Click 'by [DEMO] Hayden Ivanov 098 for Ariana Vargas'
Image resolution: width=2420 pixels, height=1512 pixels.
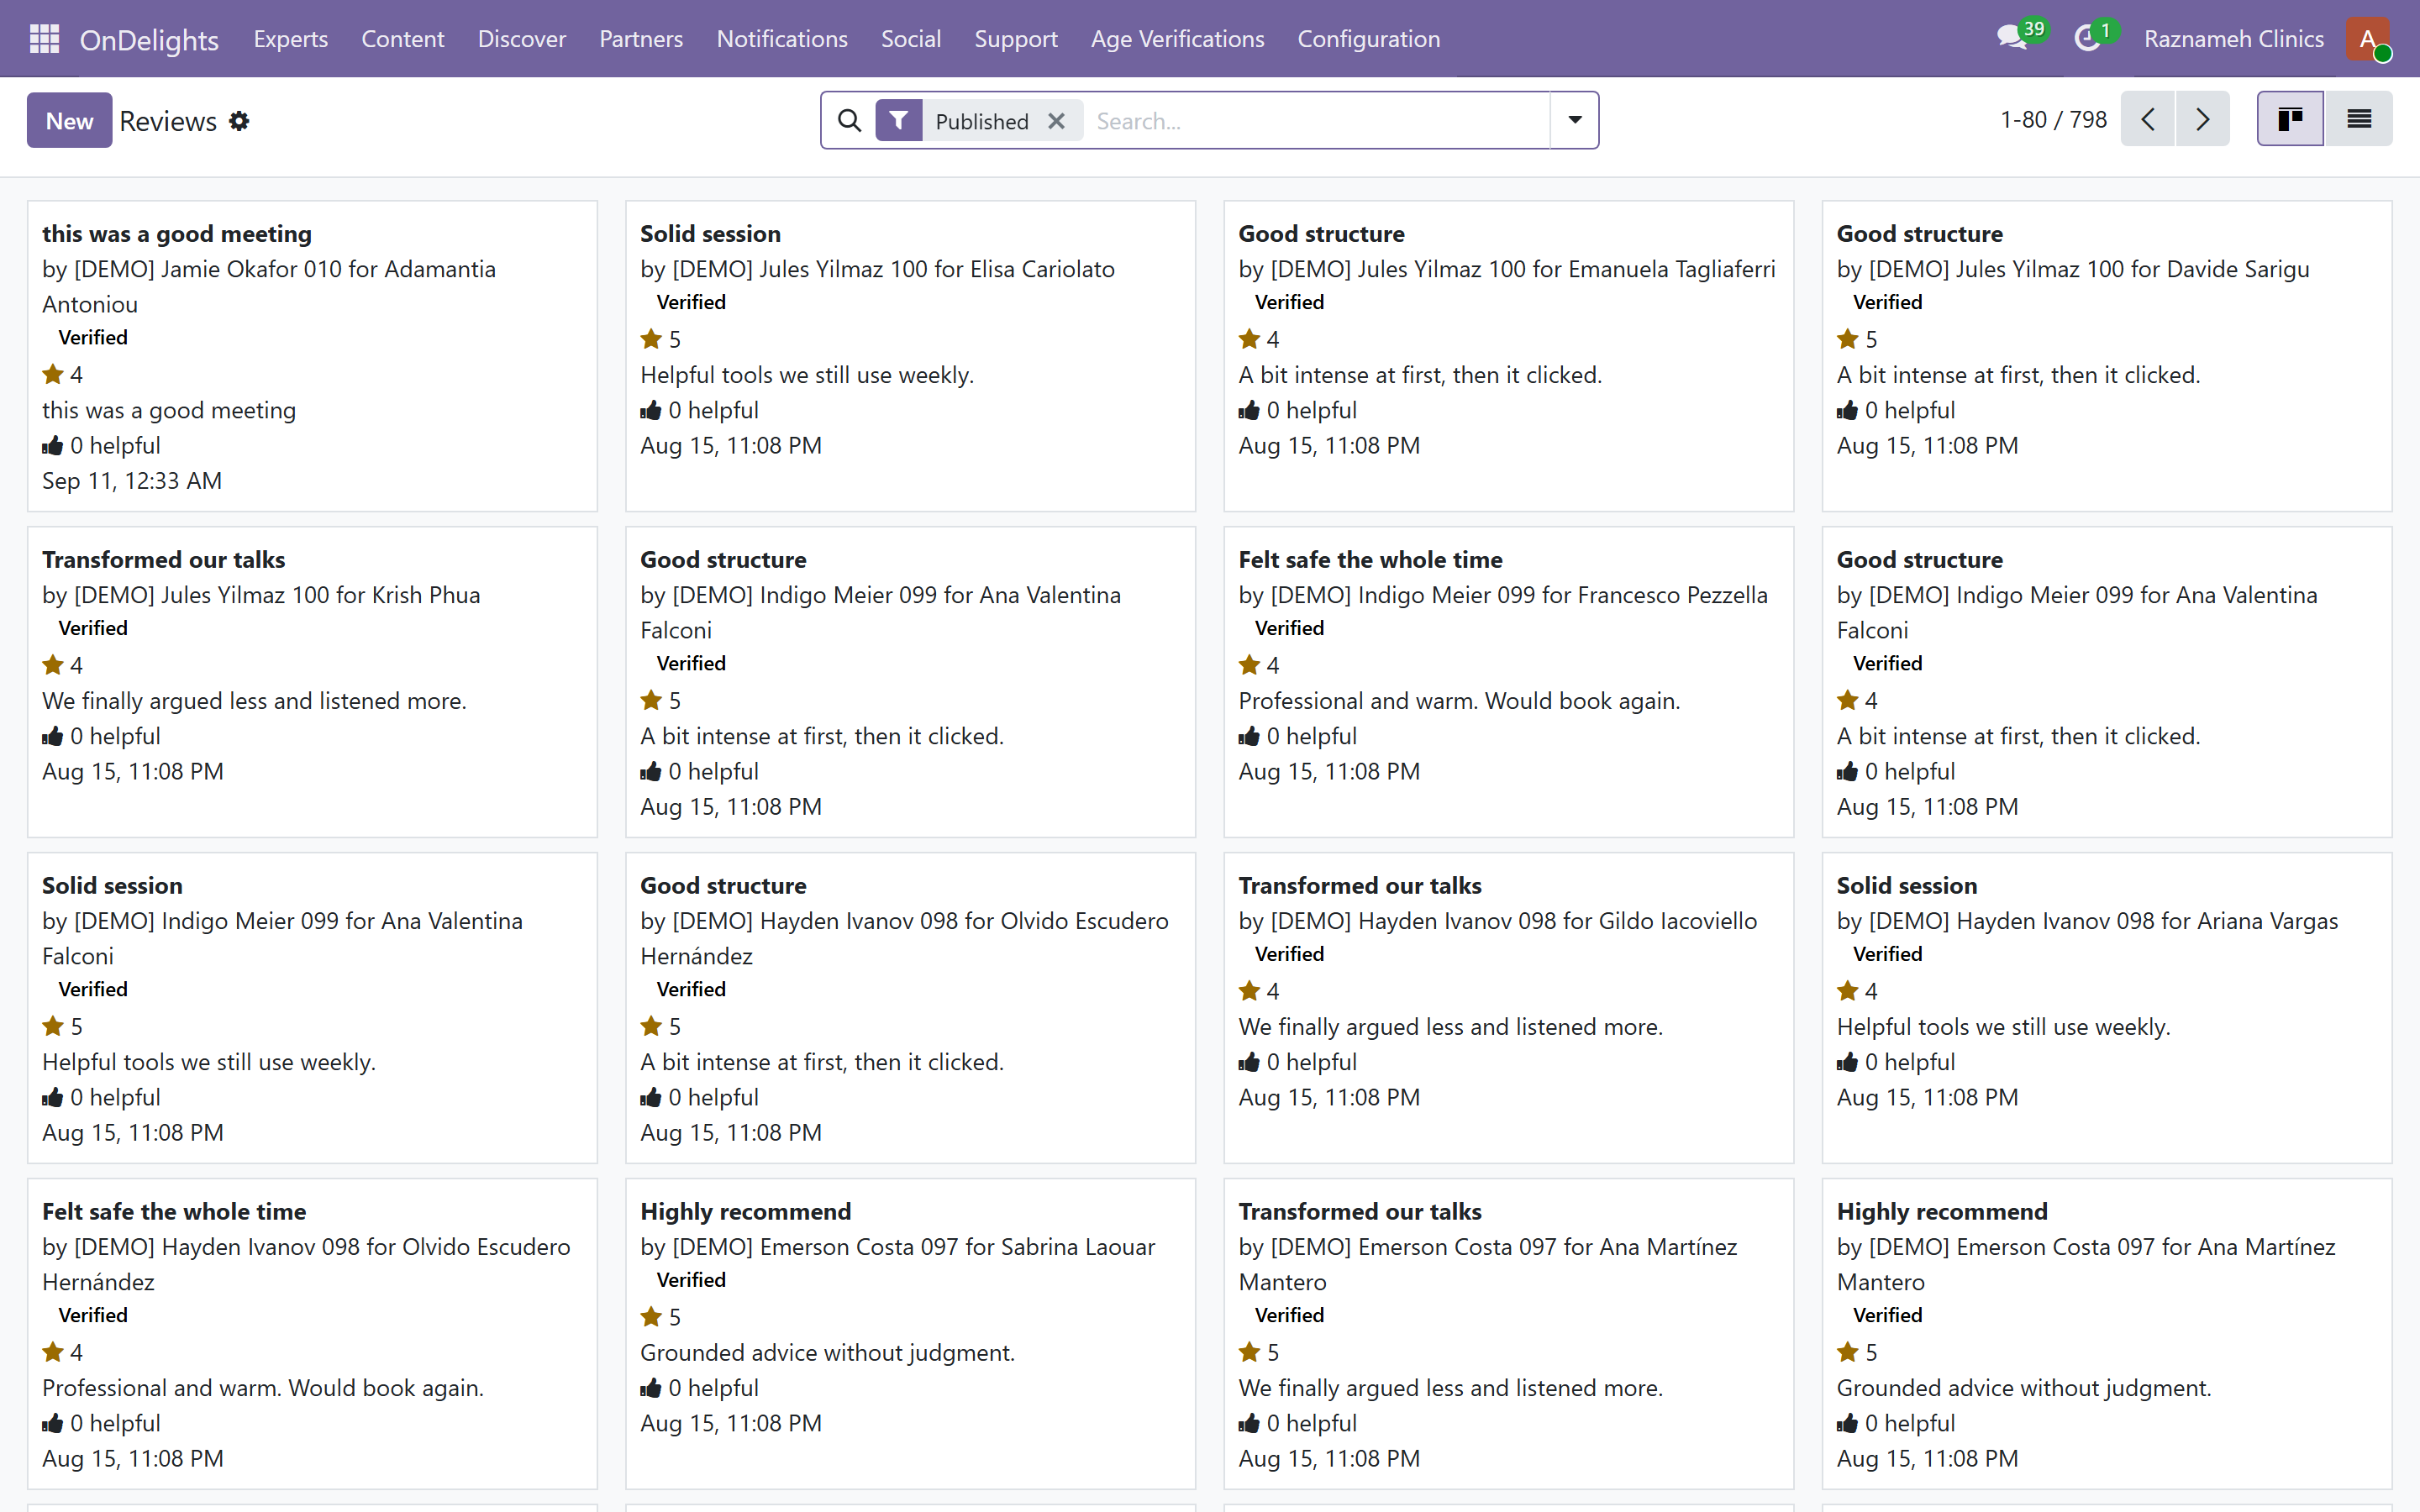click(x=2087, y=921)
